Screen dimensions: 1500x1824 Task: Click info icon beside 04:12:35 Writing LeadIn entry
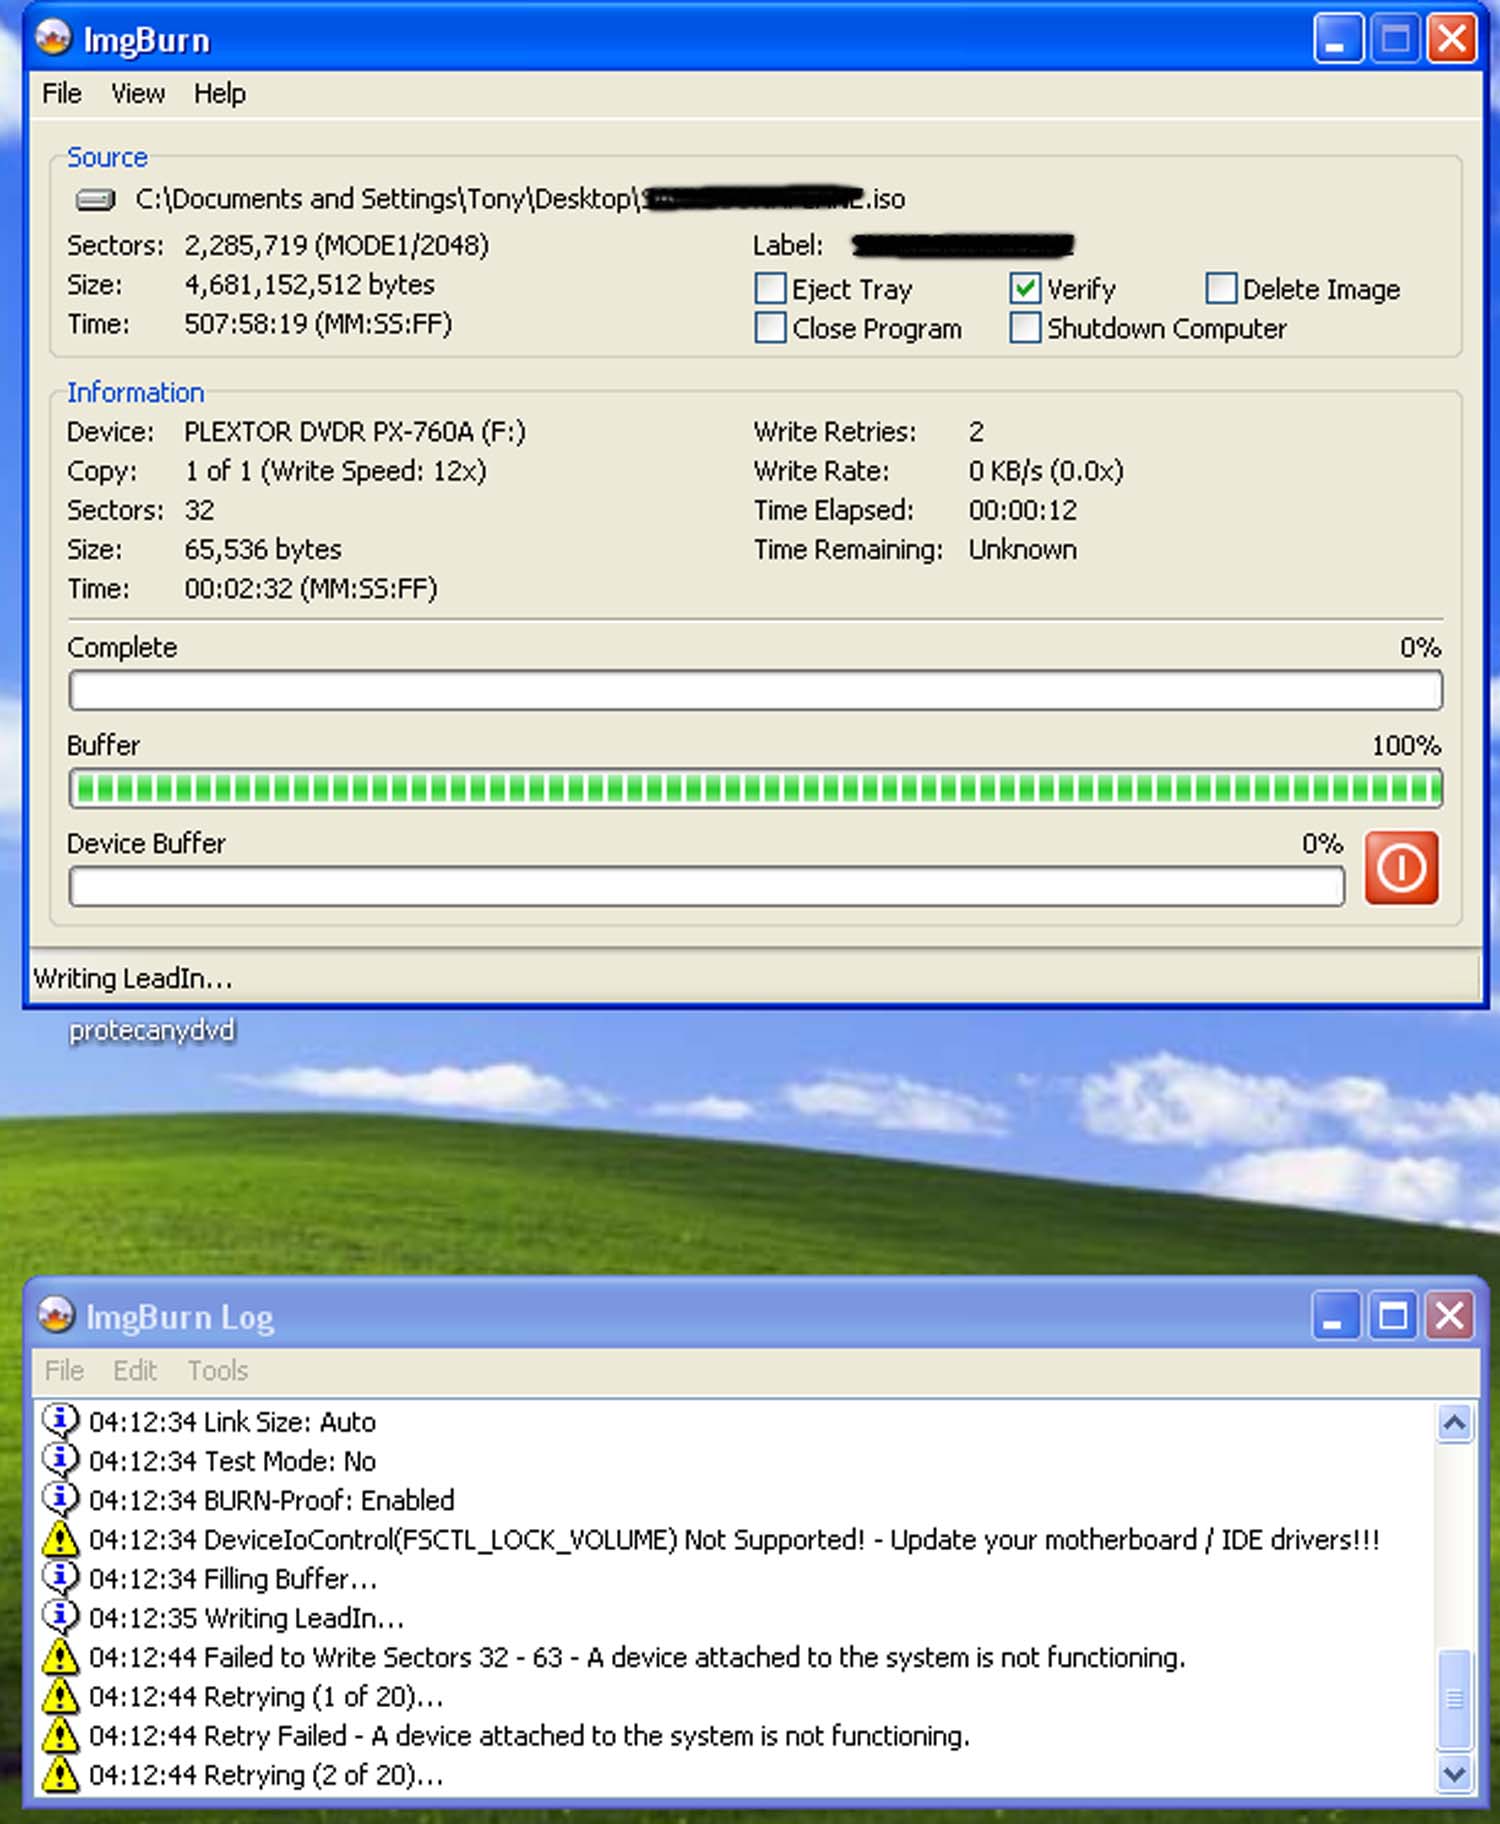coord(60,1617)
